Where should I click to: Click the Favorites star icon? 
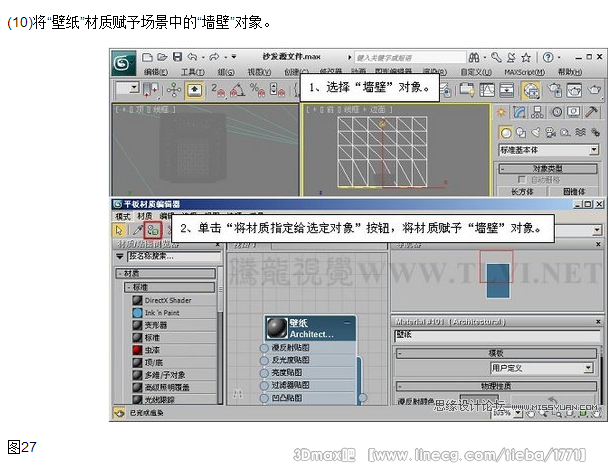point(526,58)
